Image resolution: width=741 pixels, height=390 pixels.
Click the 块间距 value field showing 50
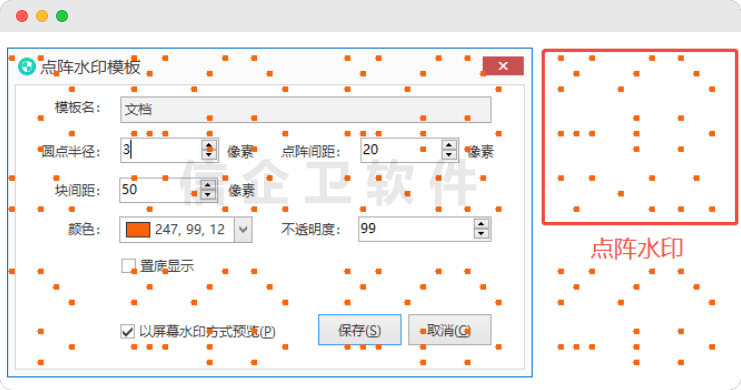[160, 190]
